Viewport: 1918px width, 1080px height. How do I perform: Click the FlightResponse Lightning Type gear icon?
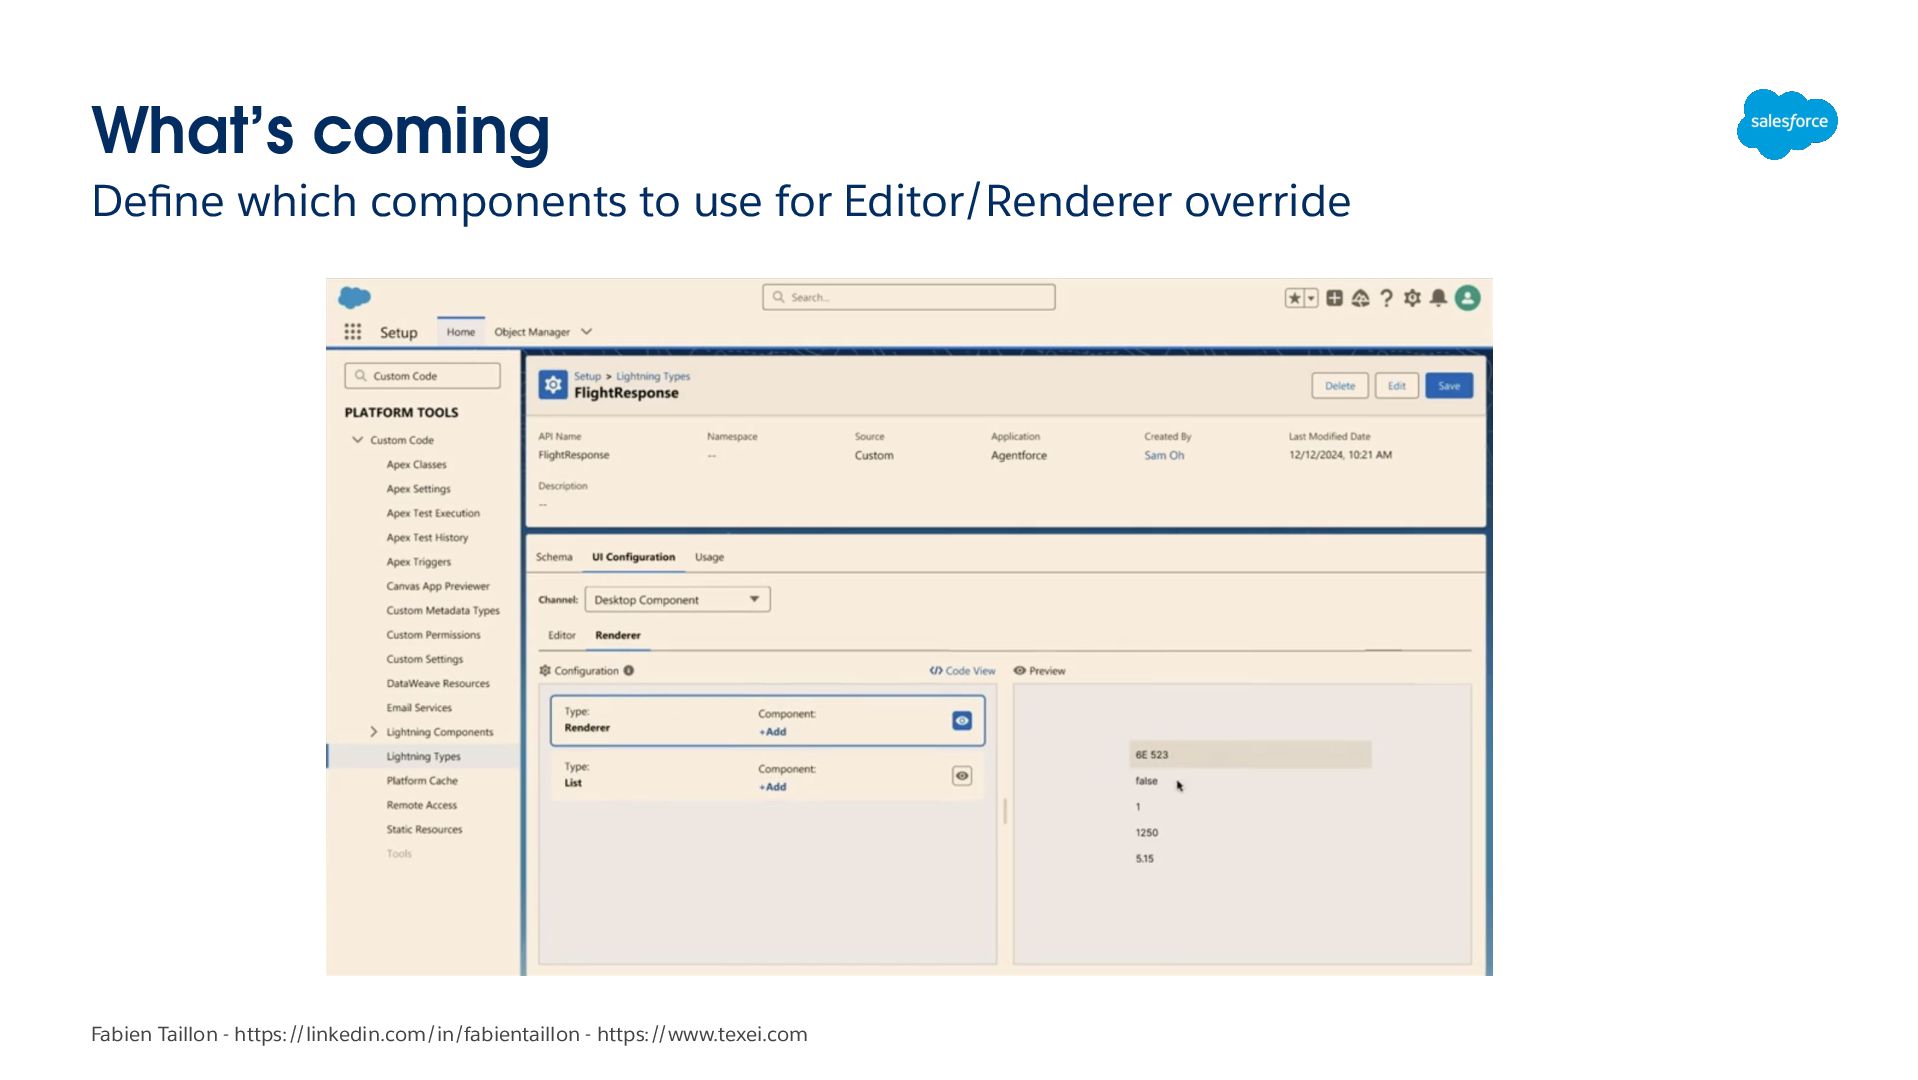pos(553,385)
